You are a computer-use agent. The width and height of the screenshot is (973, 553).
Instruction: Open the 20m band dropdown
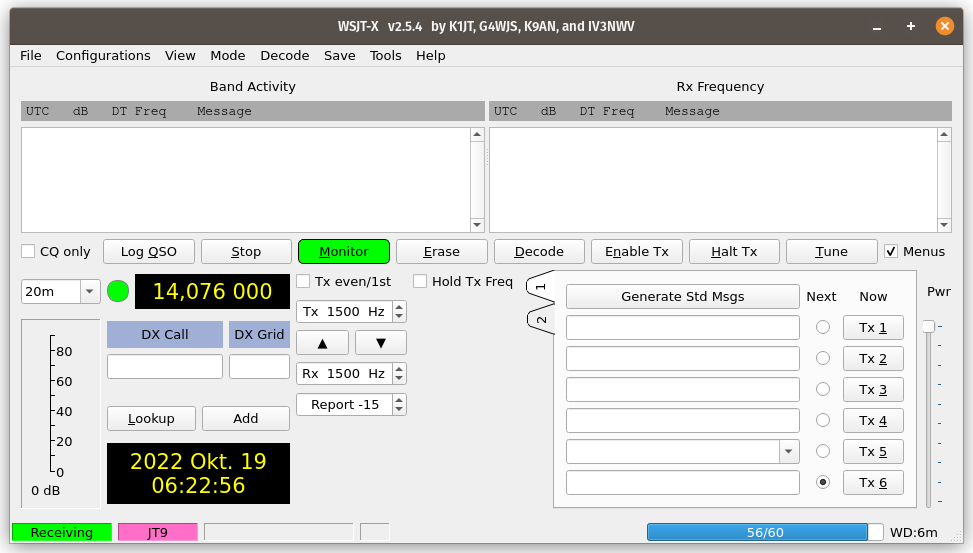click(x=89, y=292)
